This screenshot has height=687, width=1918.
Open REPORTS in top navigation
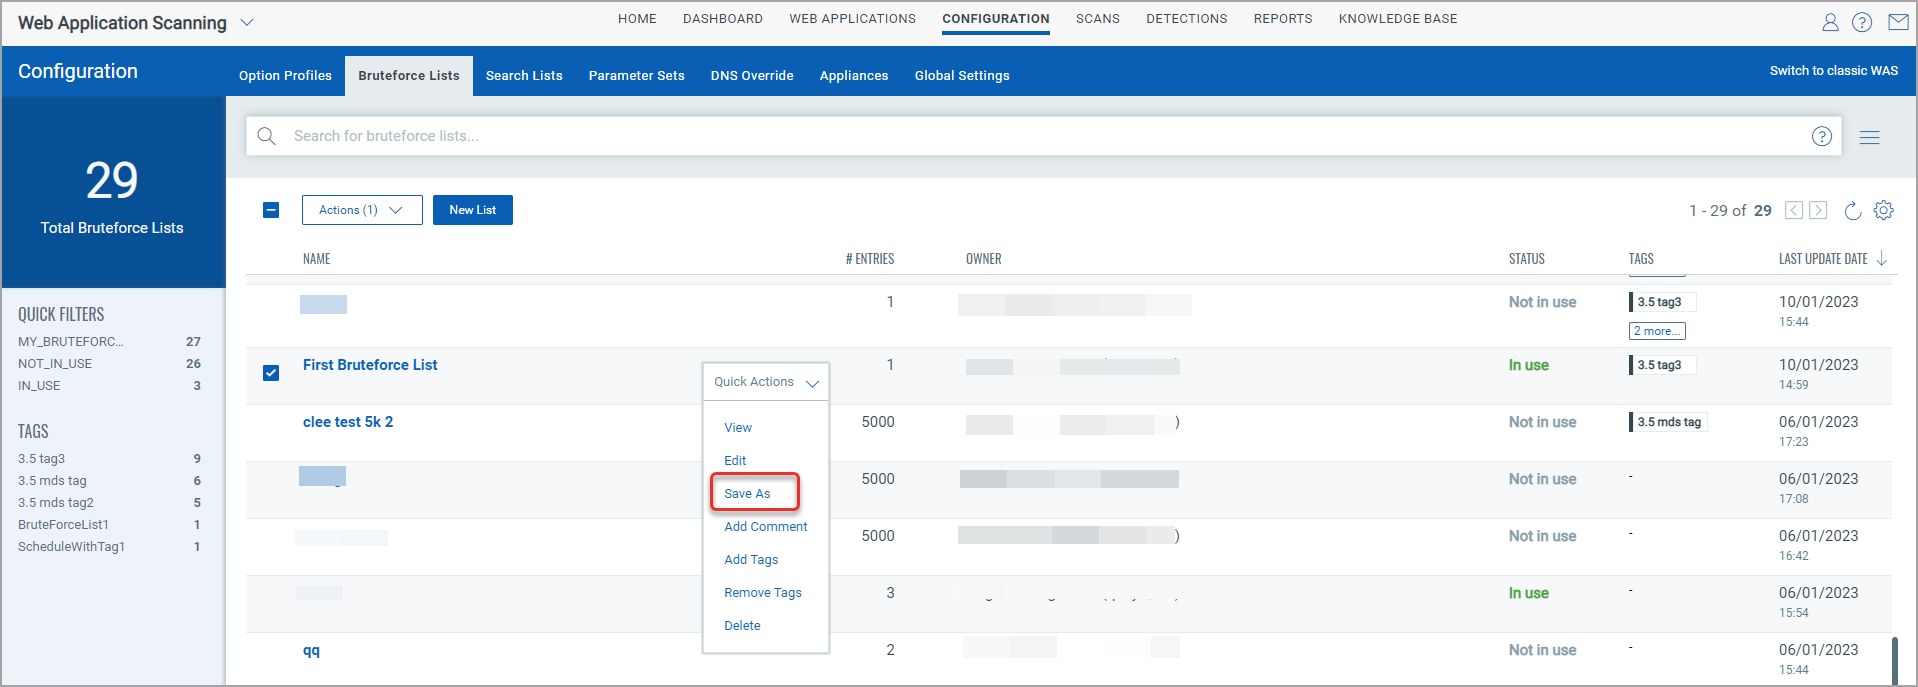[1283, 19]
